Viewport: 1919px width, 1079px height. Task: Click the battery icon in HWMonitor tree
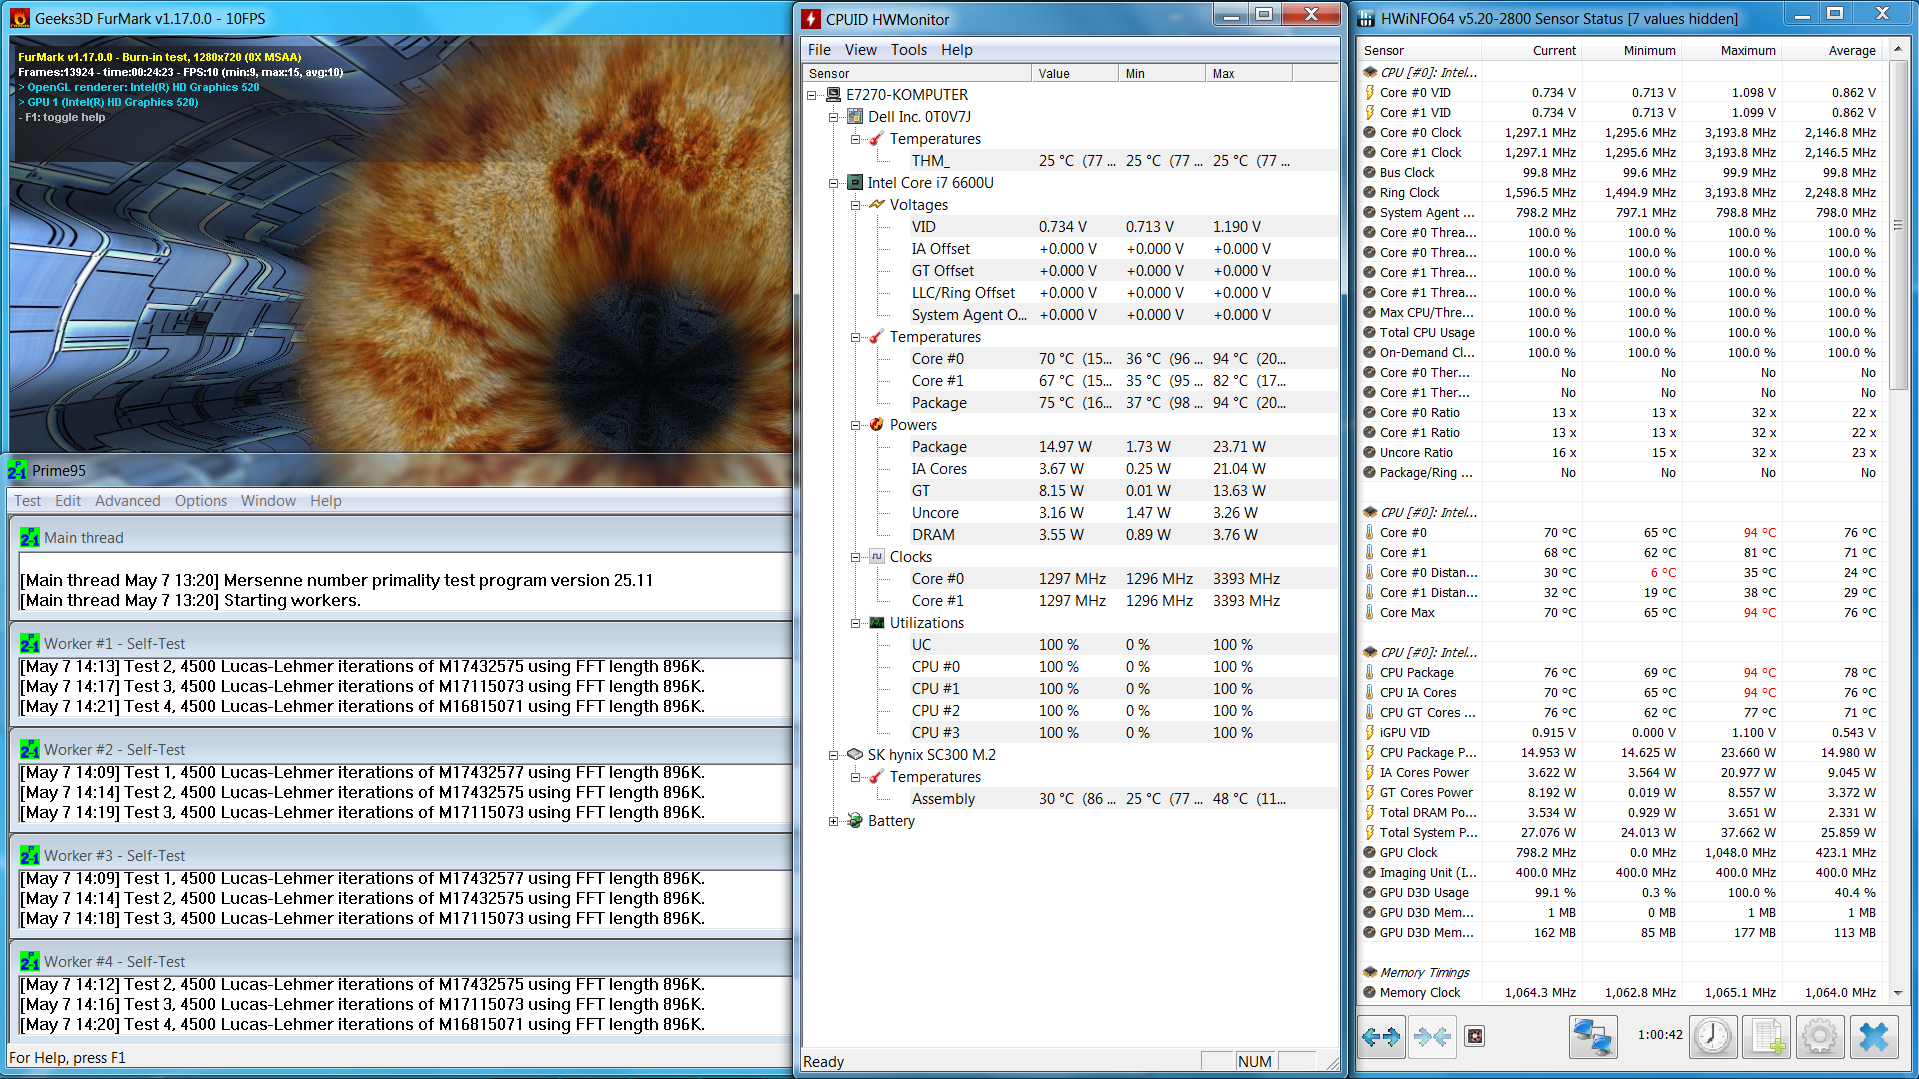tap(855, 820)
